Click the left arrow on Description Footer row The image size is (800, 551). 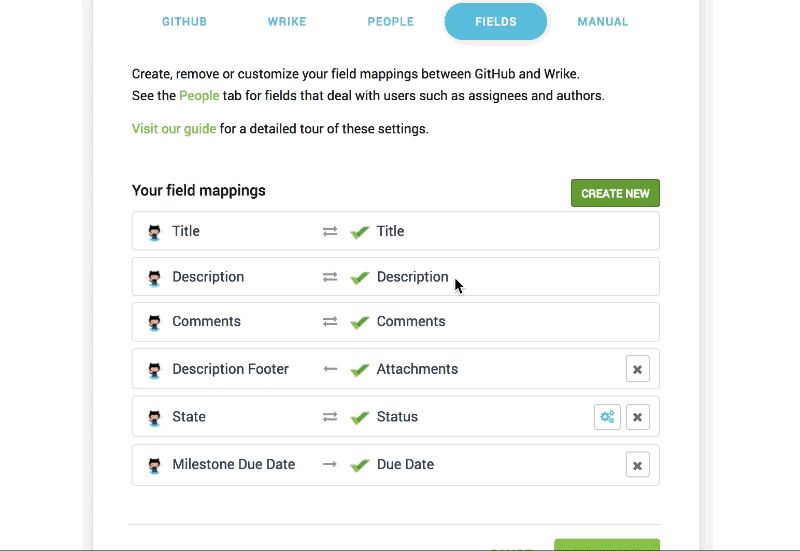330,369
